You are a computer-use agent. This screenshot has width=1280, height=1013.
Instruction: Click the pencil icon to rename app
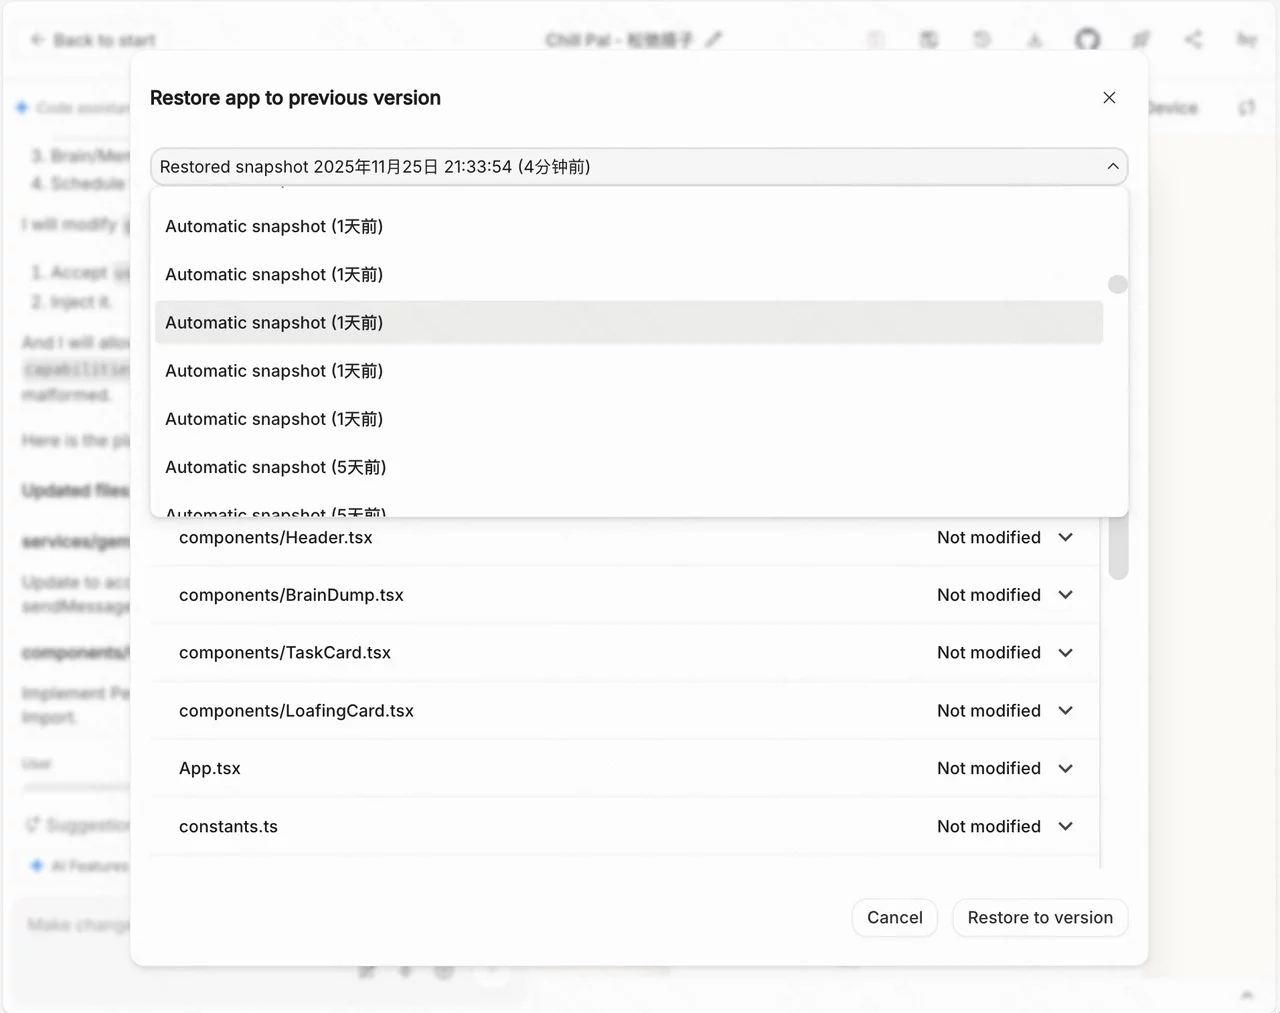pyautogui.click(x=713, y=40)
